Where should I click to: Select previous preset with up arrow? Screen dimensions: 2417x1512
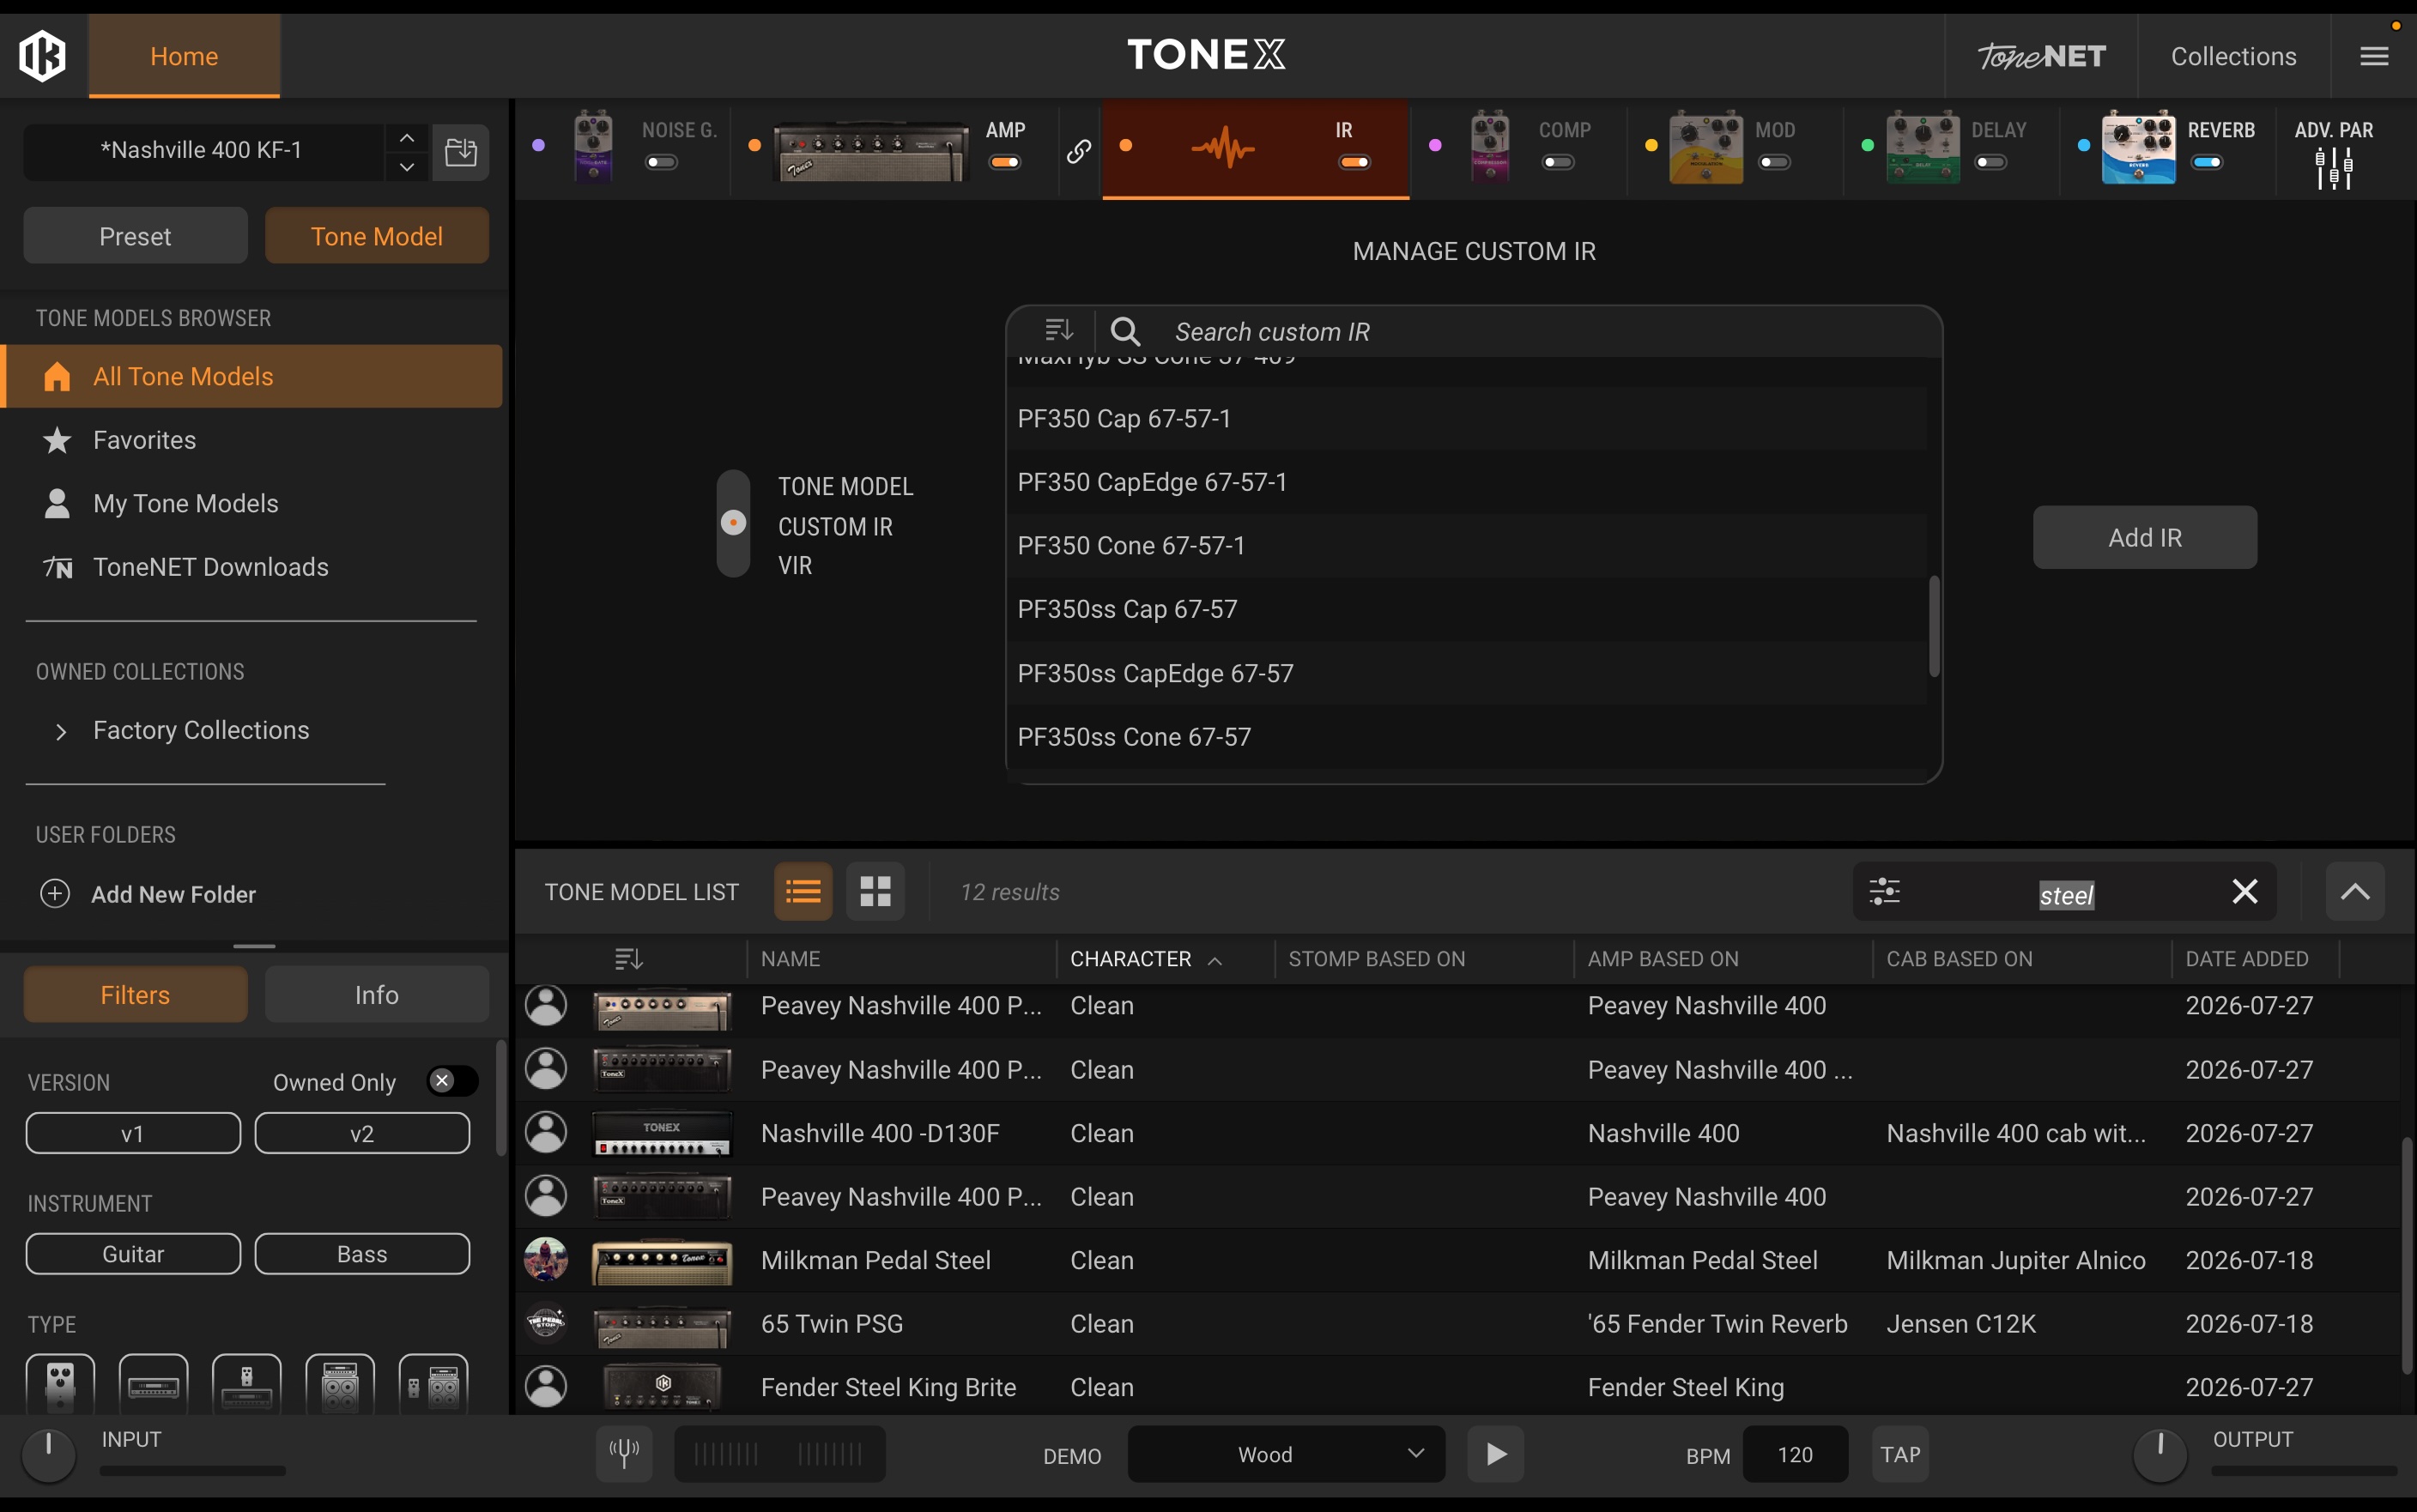[x=407, y=138]
